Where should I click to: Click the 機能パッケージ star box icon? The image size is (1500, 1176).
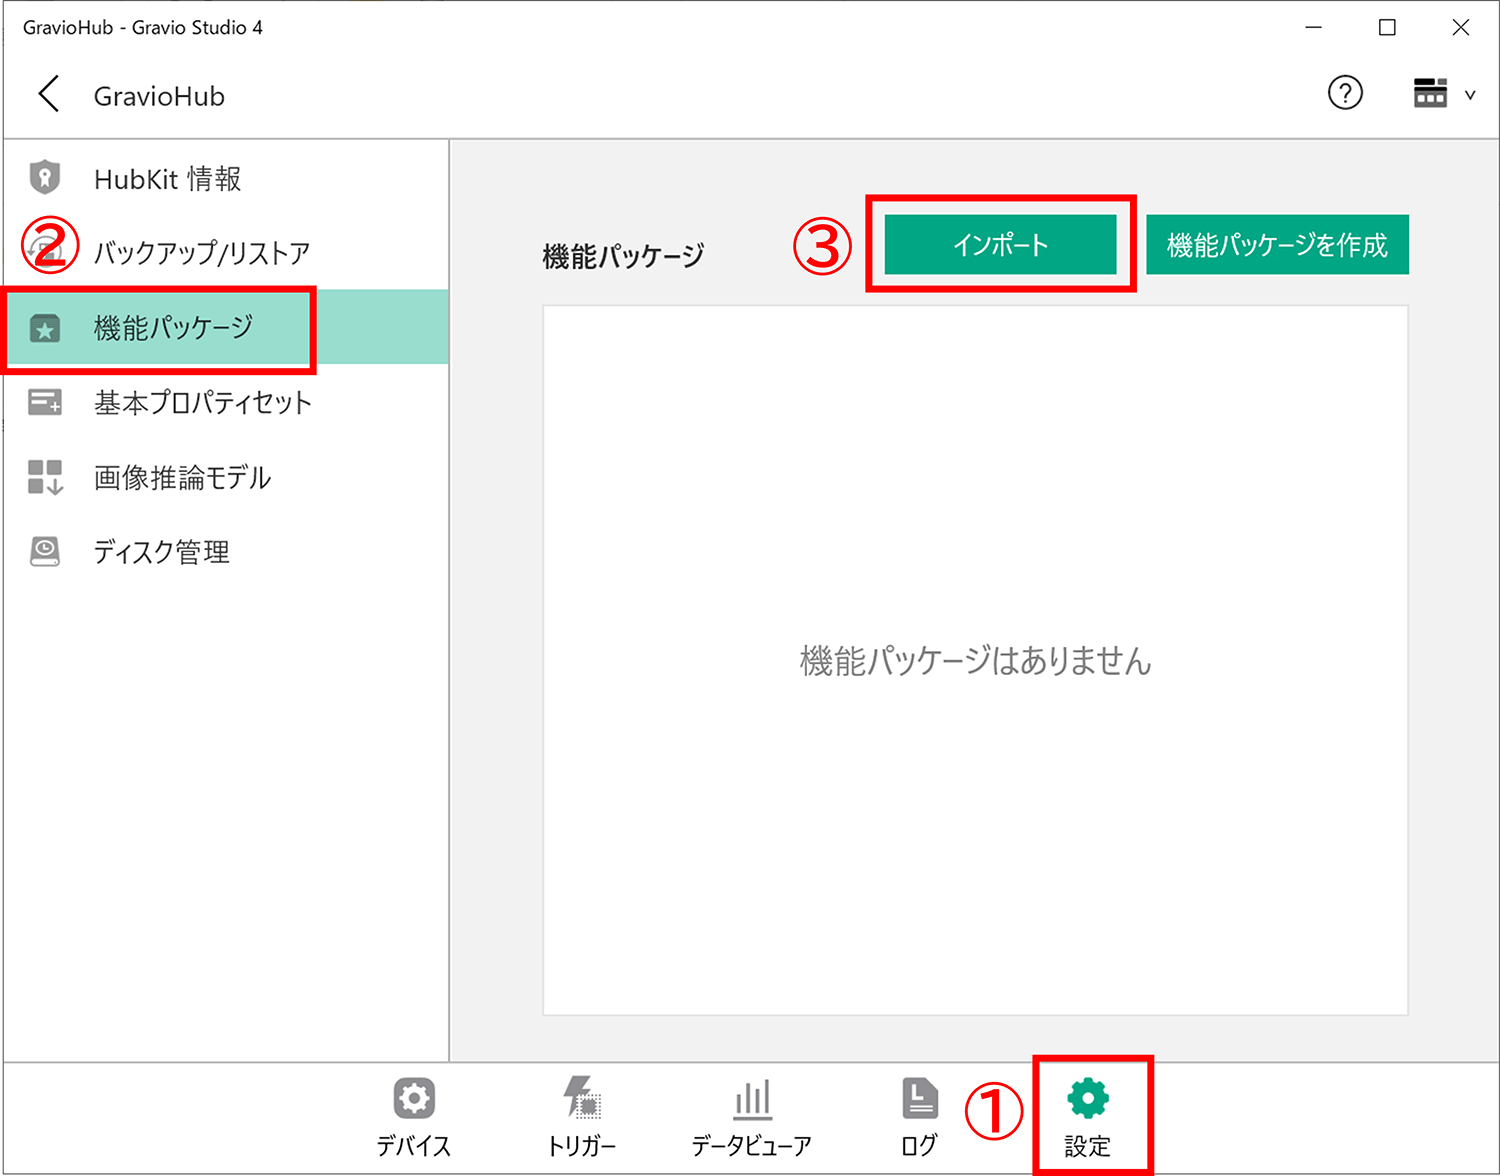(45, 327)
